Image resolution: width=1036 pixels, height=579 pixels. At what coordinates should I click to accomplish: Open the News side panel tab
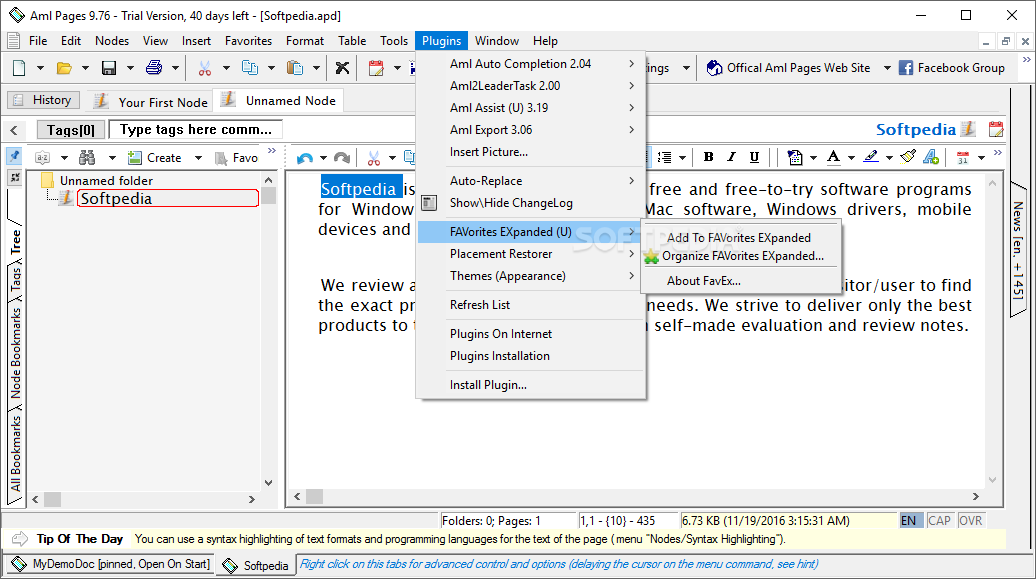coord(1018,251)
